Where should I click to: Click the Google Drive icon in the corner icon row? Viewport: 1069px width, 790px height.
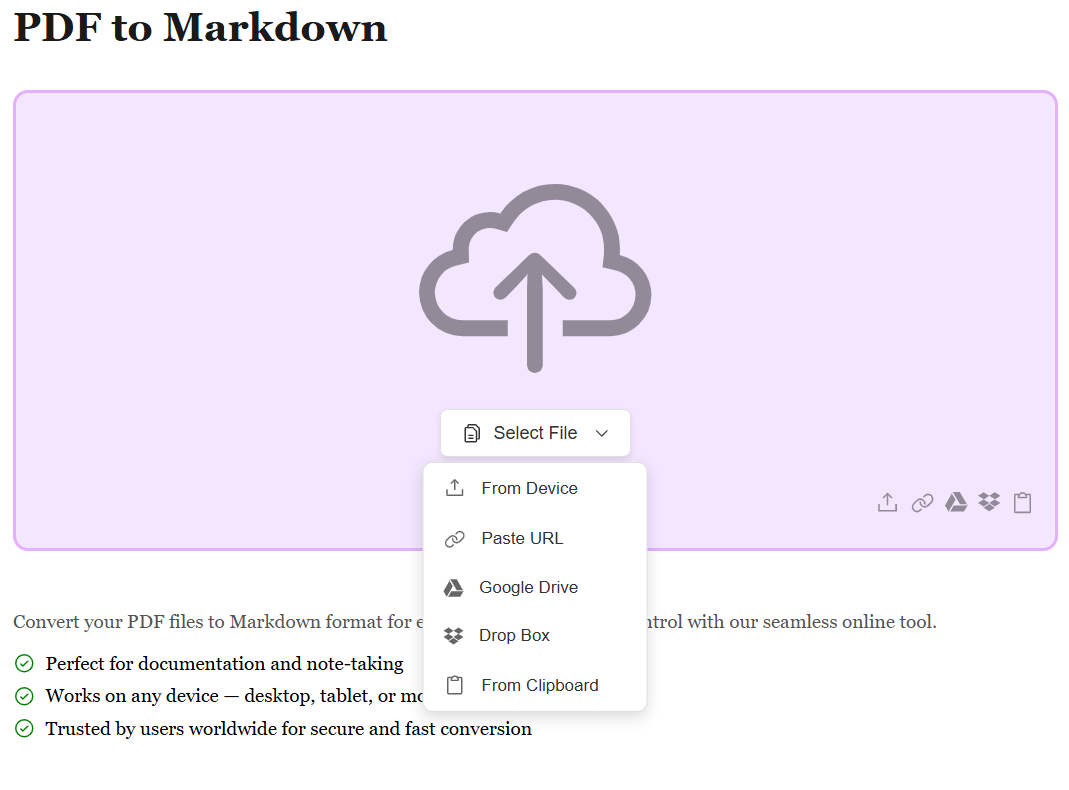pos(956,502)
